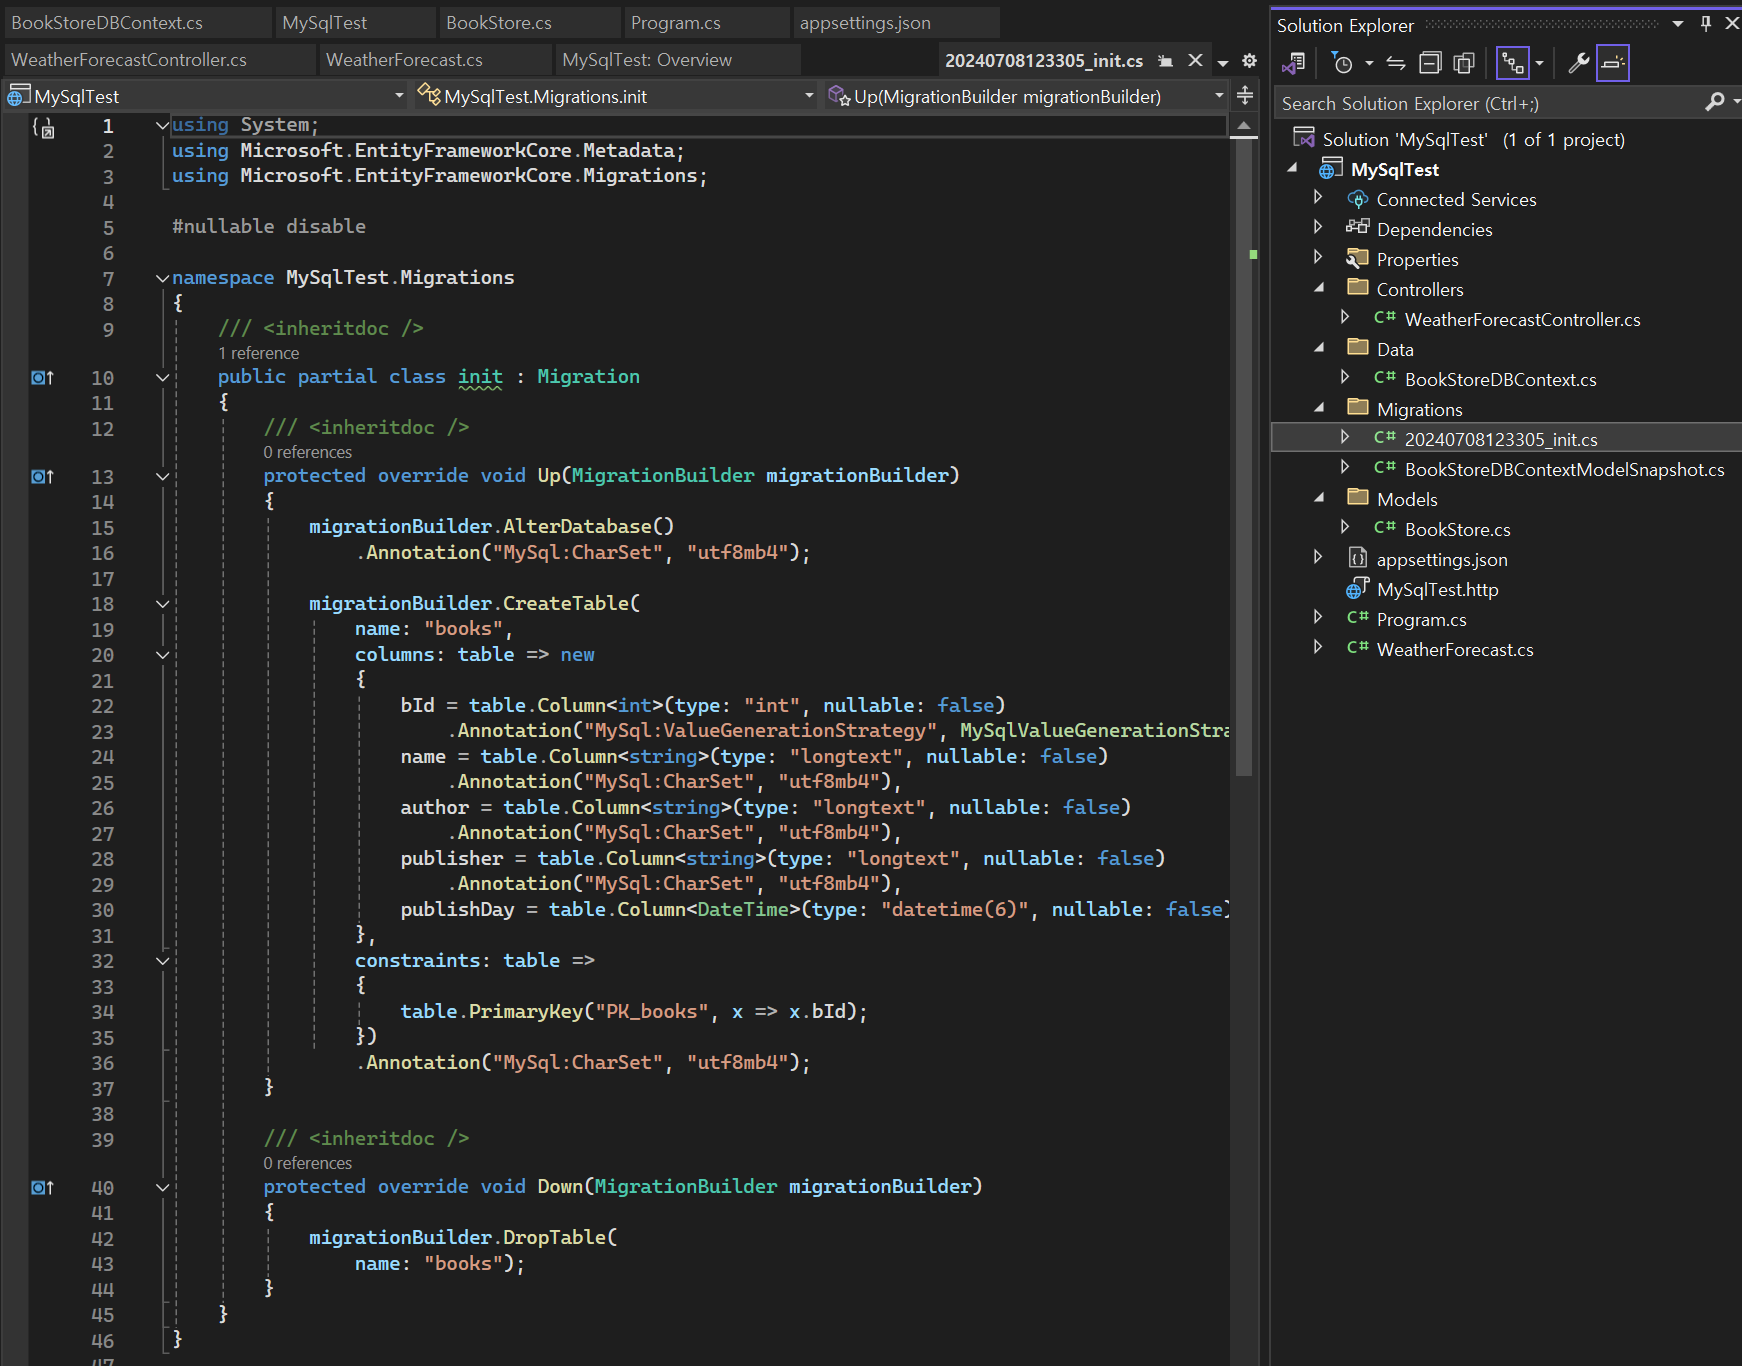Collapse the Down method at line 40
1742x1366 pixels.
(162, 1187)
